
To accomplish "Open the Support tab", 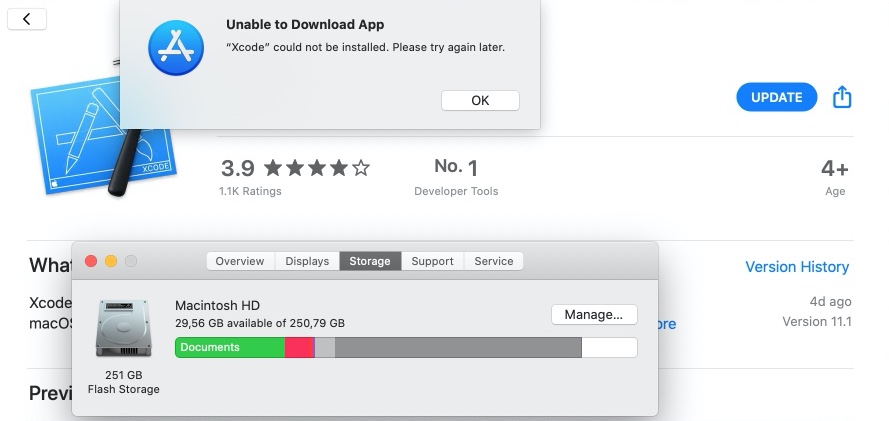I will 433,261.
